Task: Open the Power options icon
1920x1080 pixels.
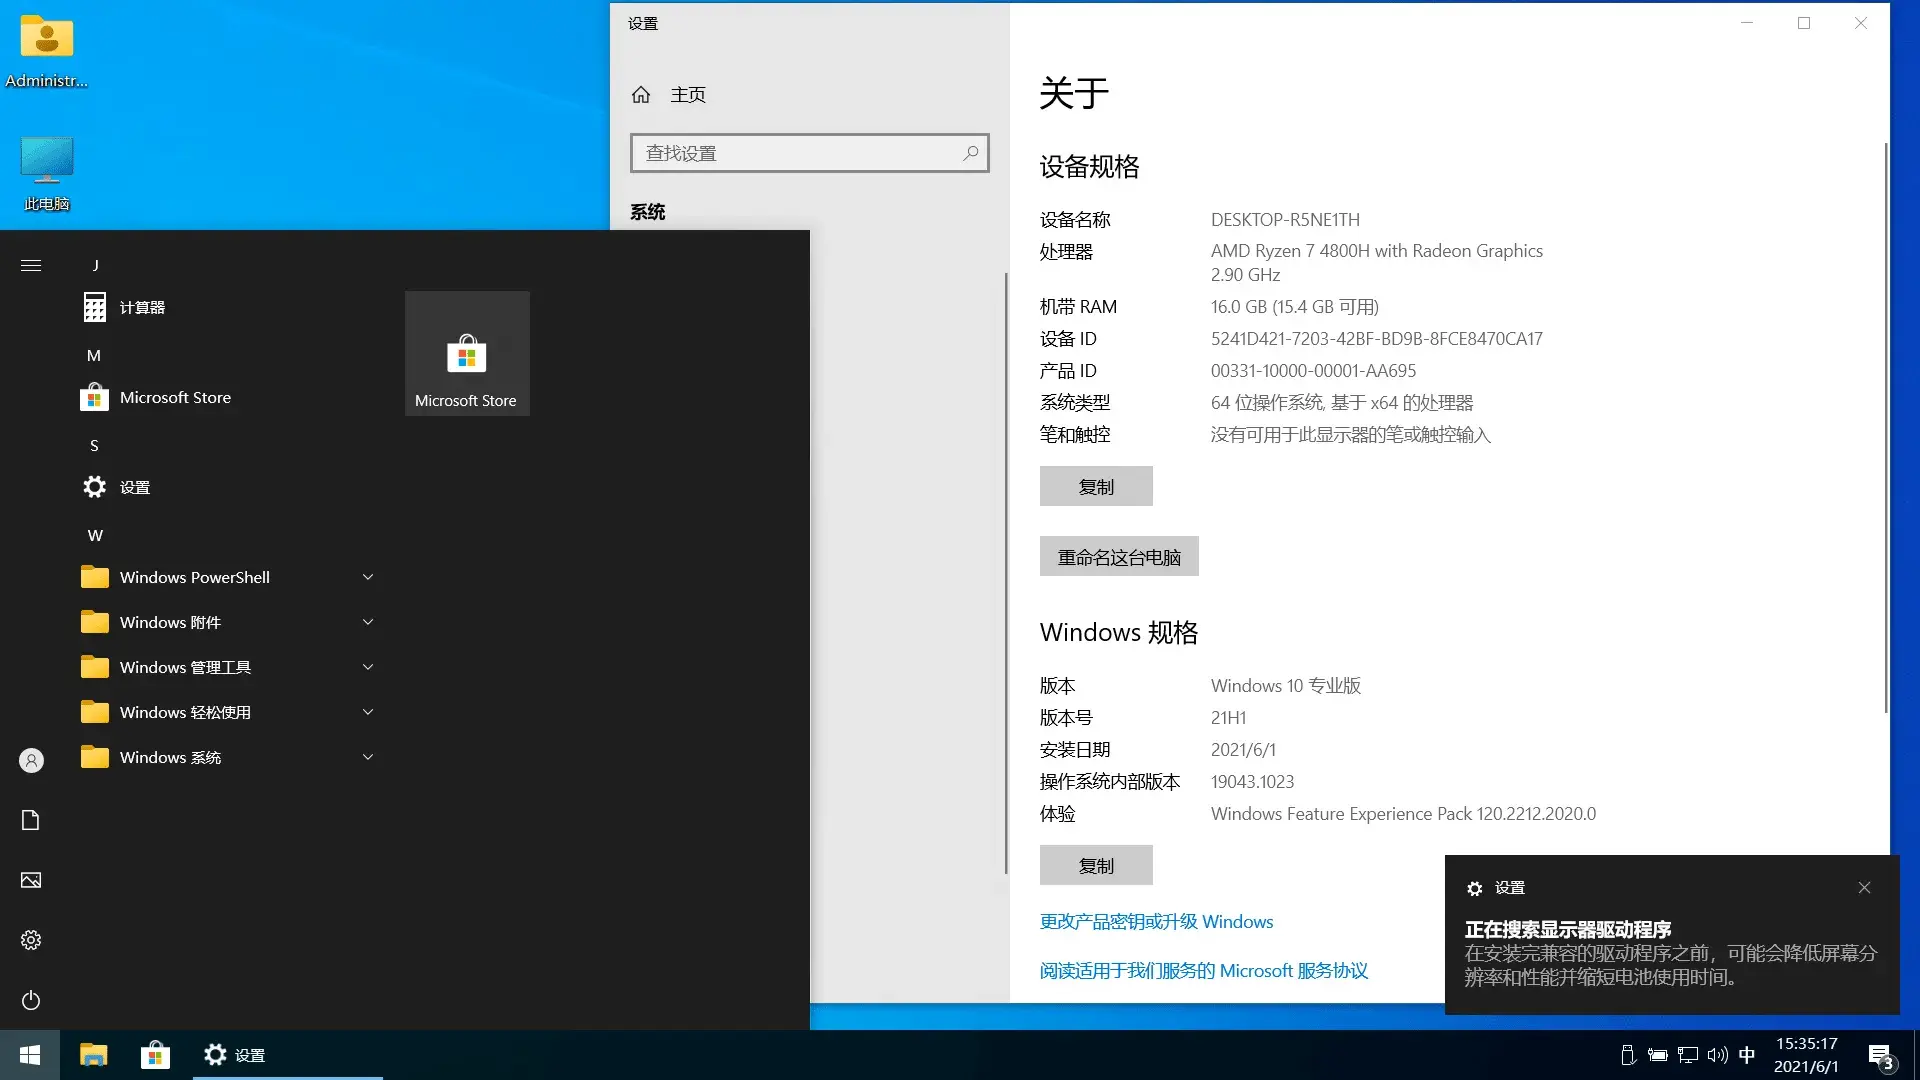Action: (31, 1000)
